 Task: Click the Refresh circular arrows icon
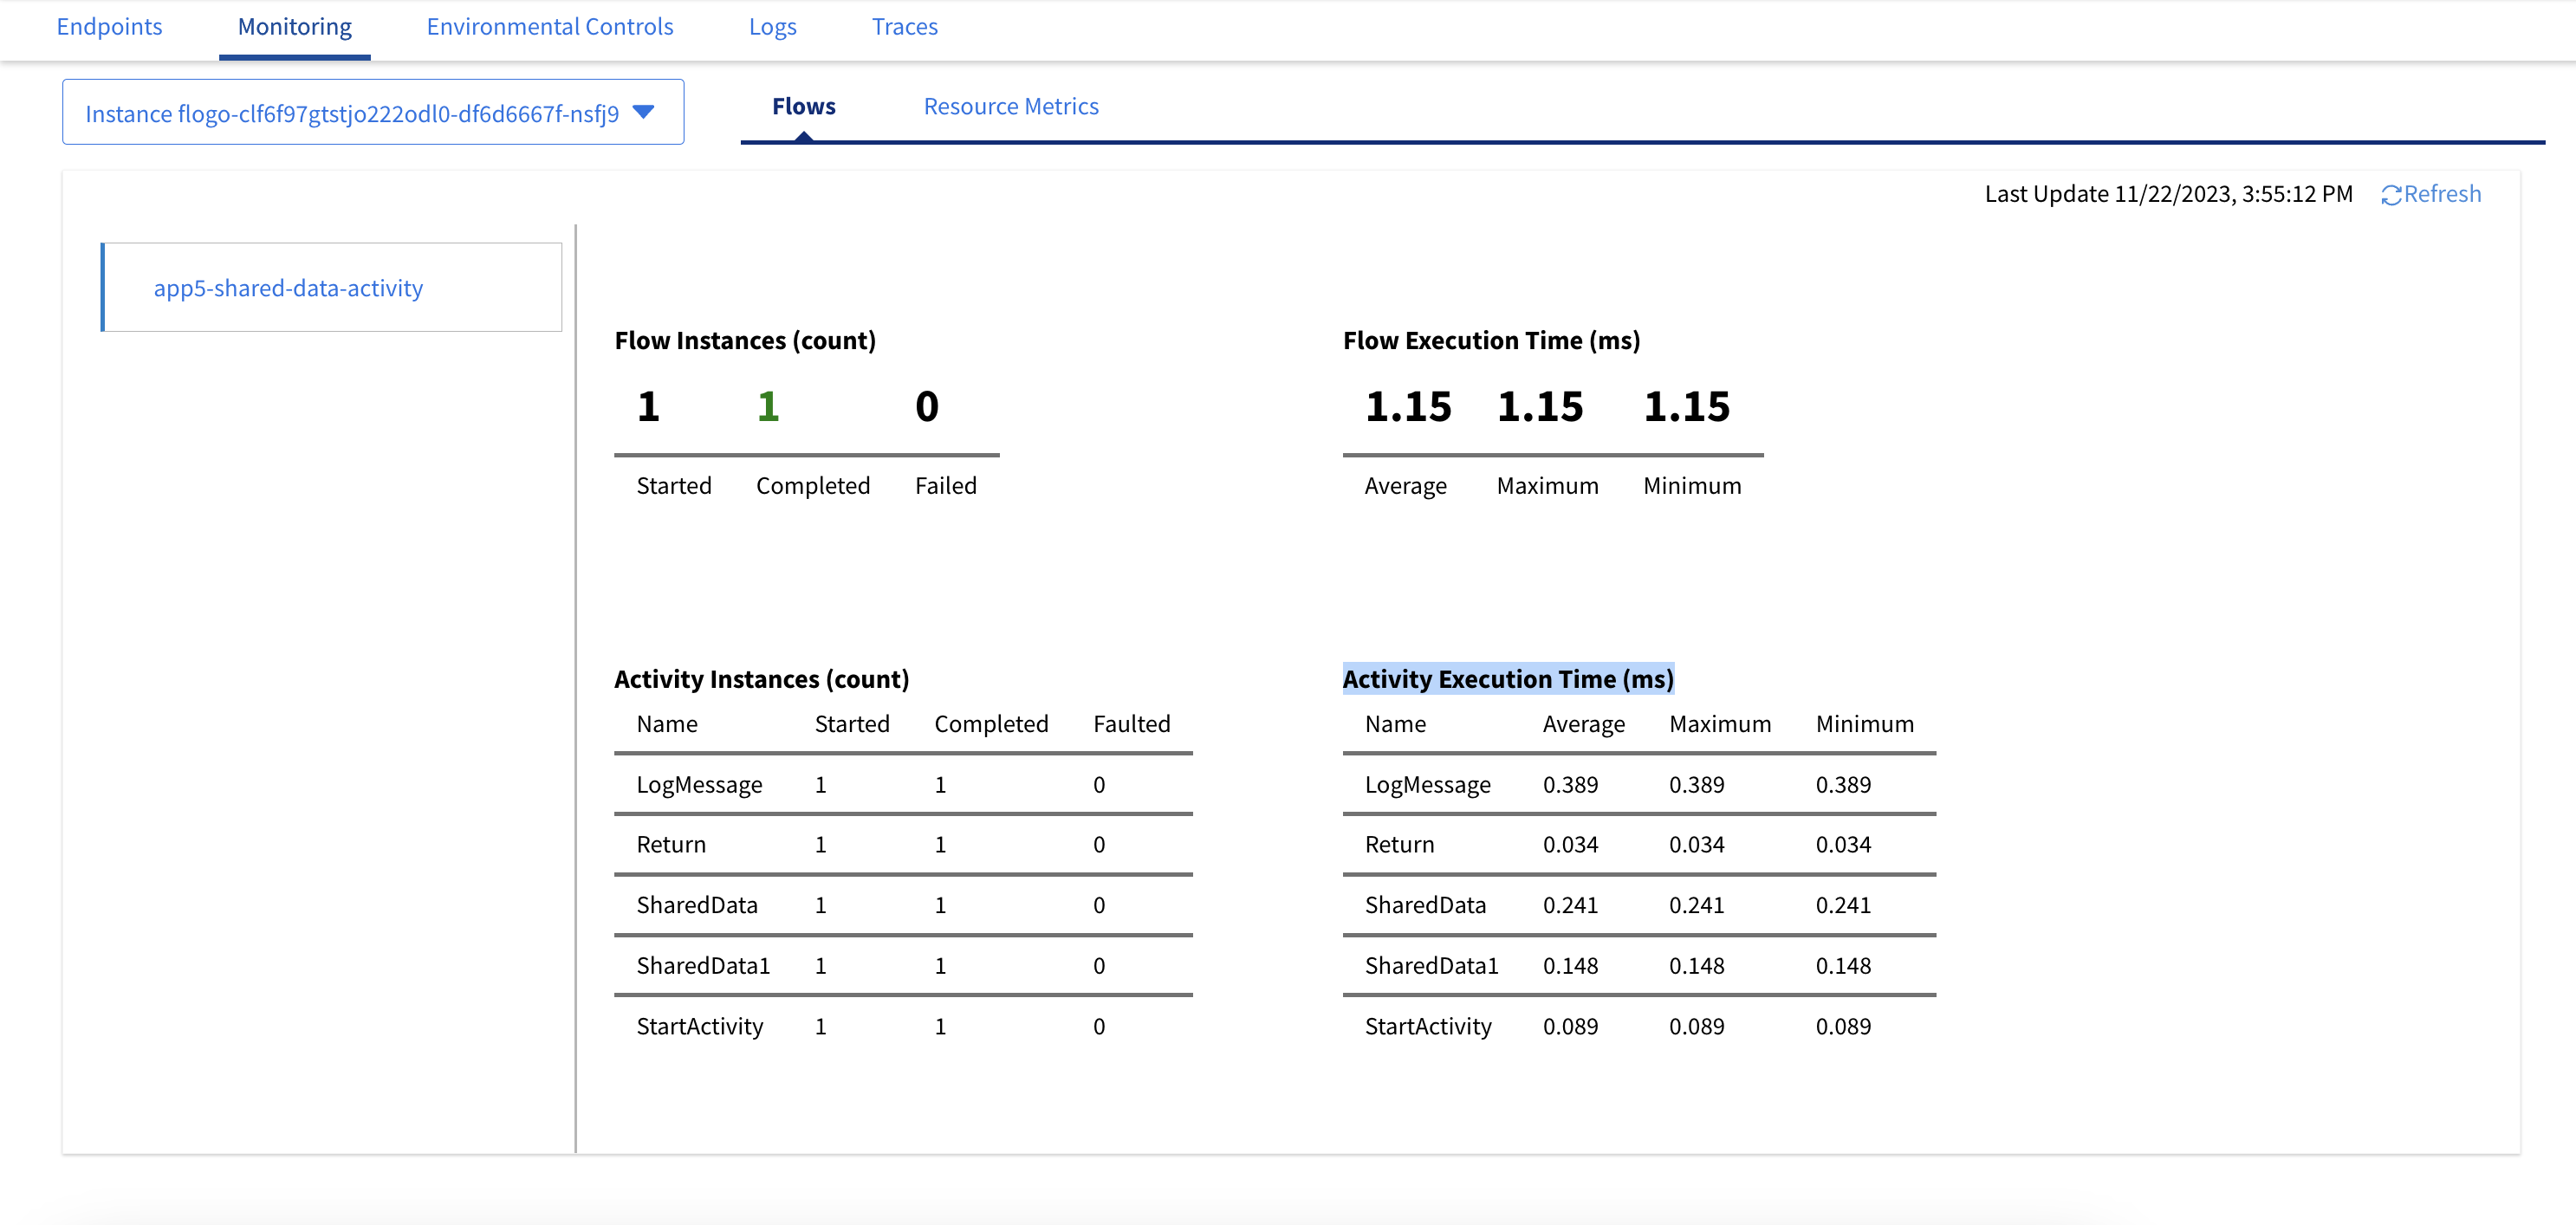point(2390,195)
